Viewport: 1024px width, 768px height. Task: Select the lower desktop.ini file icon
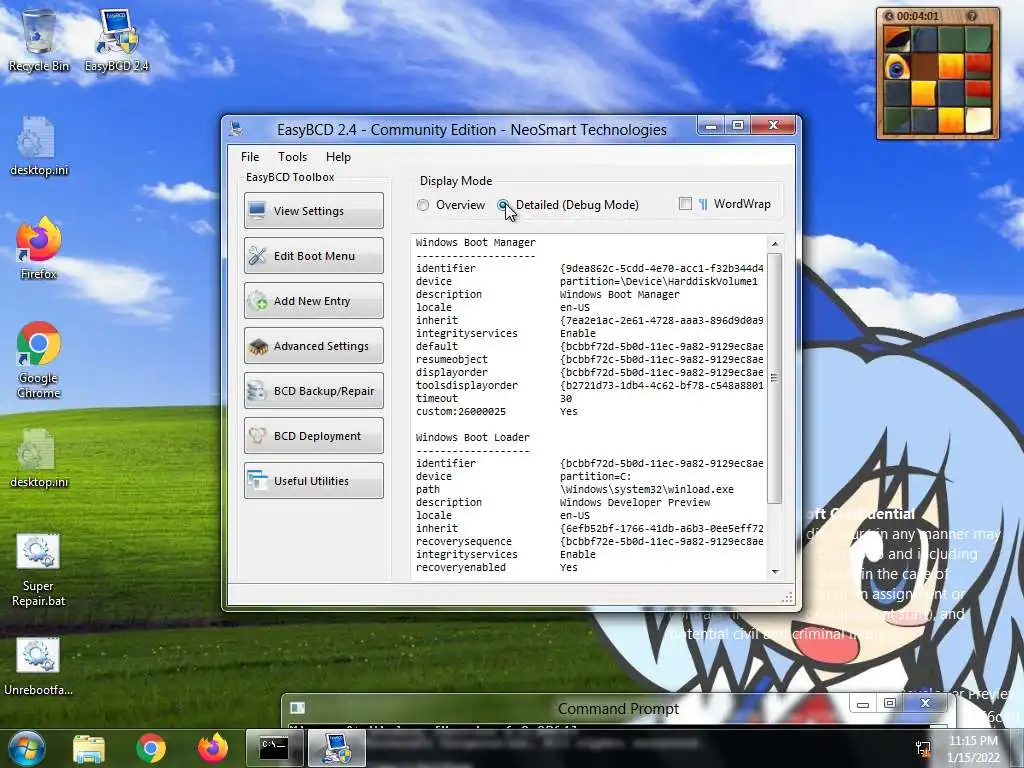pos(39,458)
